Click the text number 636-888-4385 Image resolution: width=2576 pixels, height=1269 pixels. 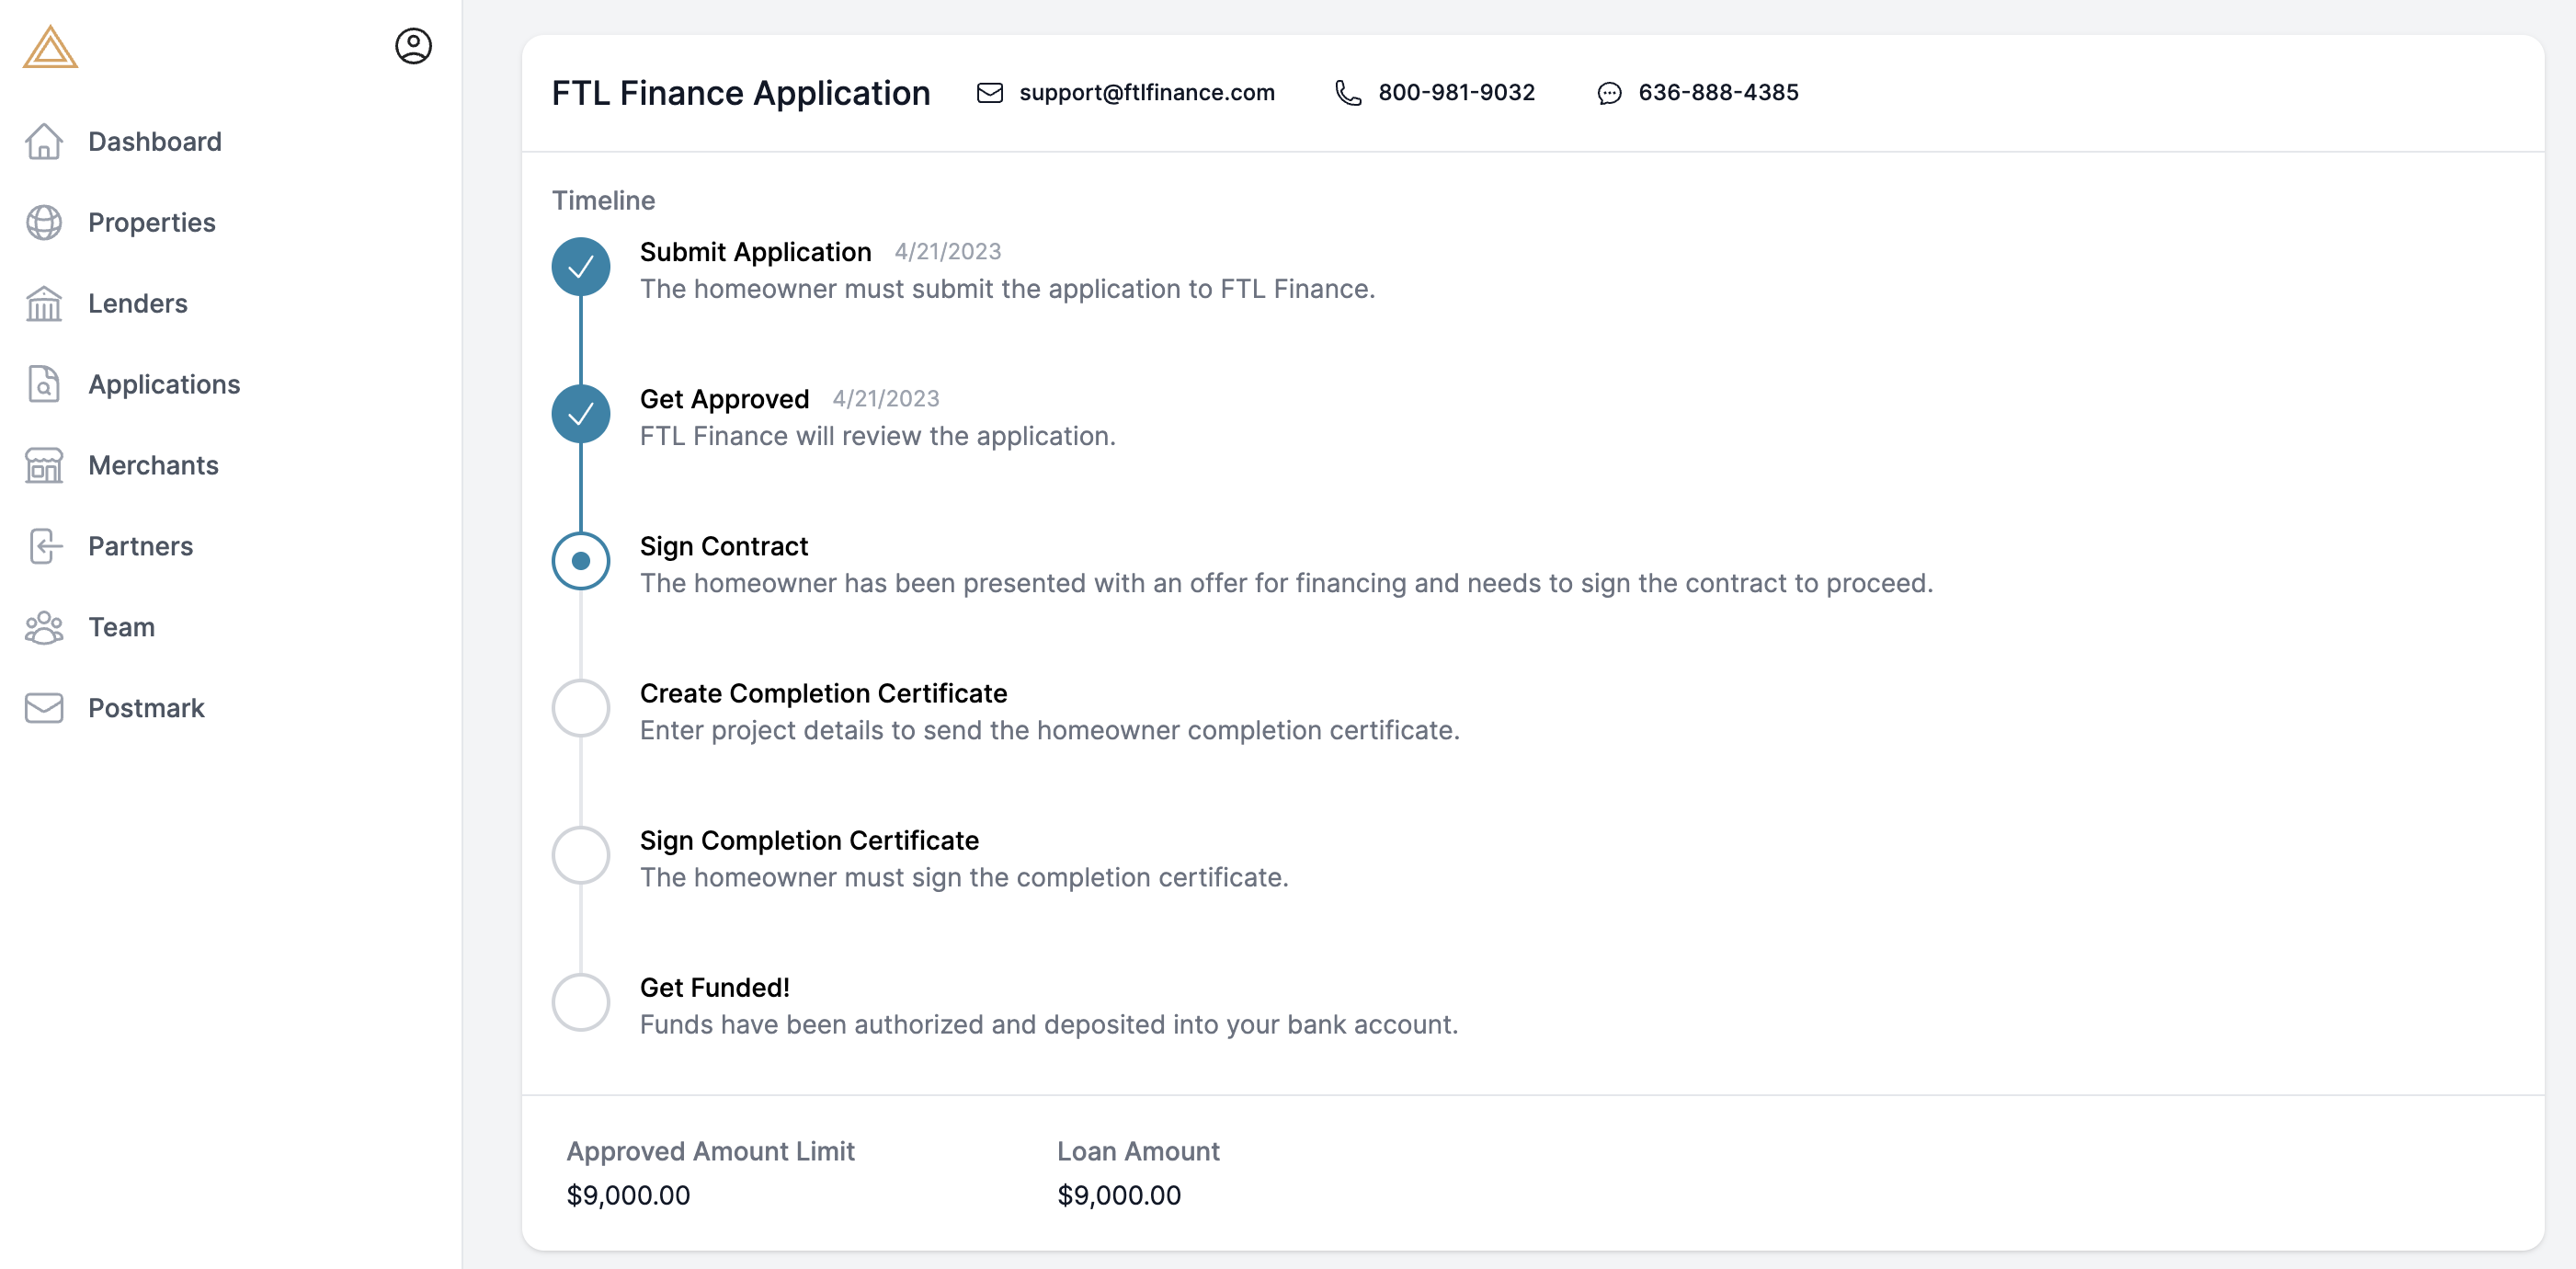click(x=1718, y=93)
